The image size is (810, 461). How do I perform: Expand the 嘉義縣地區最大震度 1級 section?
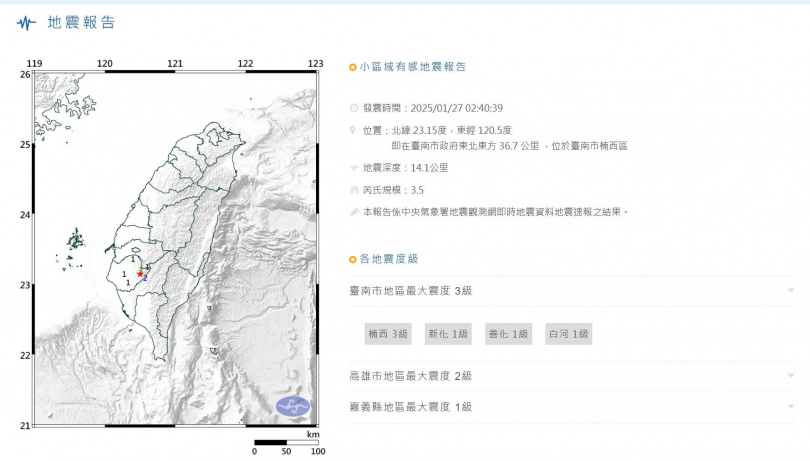click(x=572, y=407)
